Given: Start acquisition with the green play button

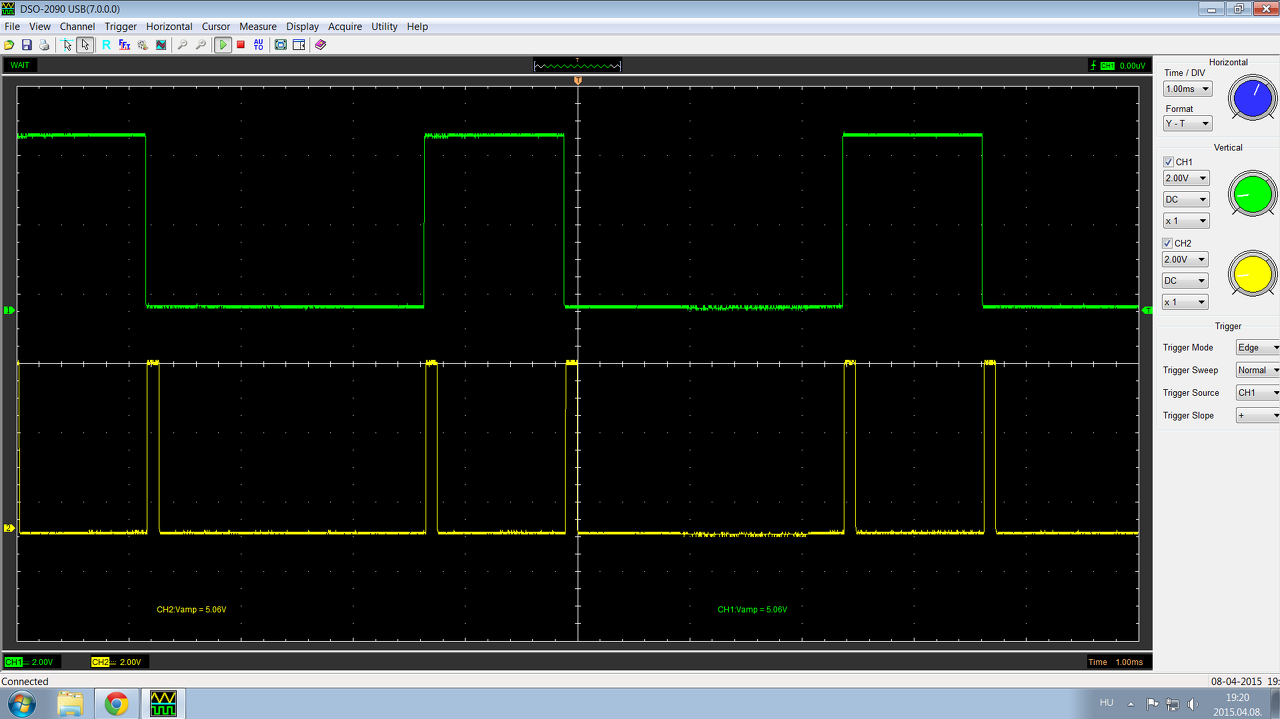Looking at the screenshot, I should (223, 45).
